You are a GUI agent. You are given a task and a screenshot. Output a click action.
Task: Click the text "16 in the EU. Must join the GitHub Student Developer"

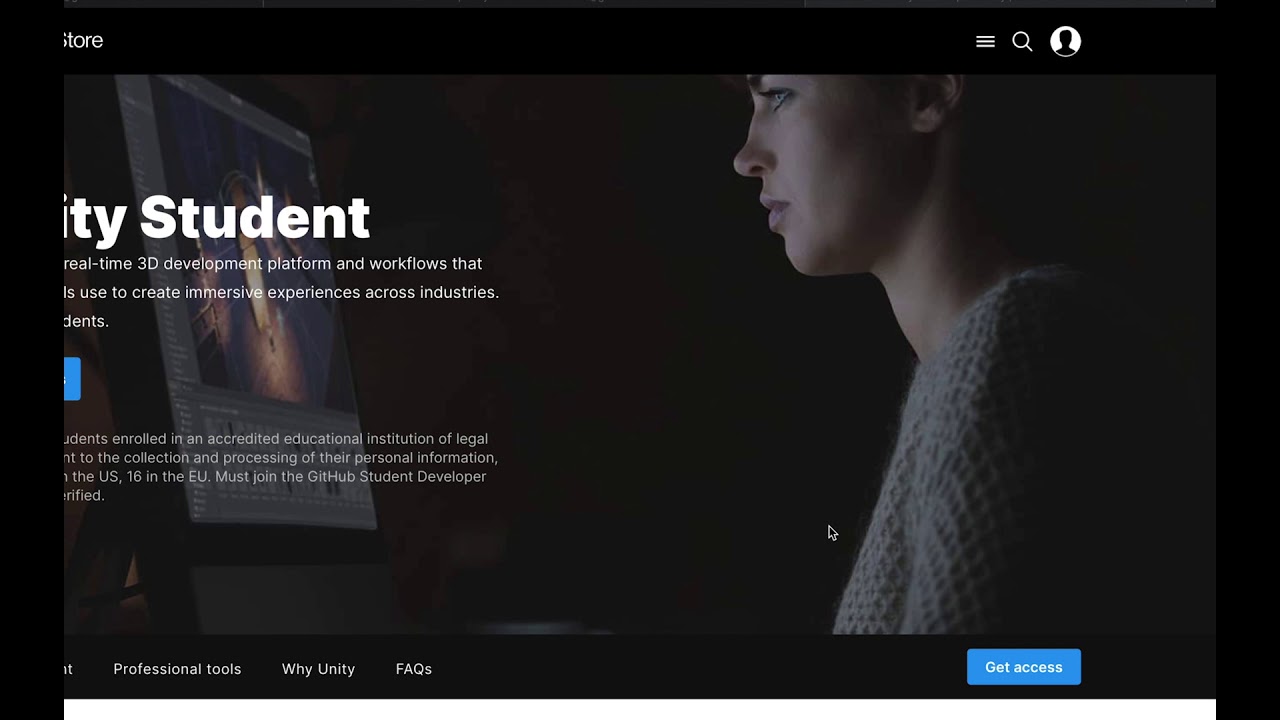(x=307, y=477)
